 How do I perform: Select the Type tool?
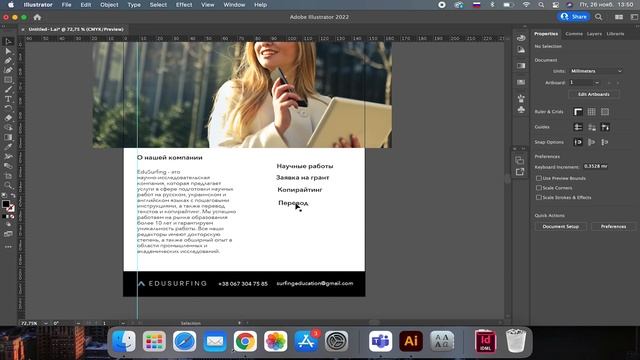8,99
